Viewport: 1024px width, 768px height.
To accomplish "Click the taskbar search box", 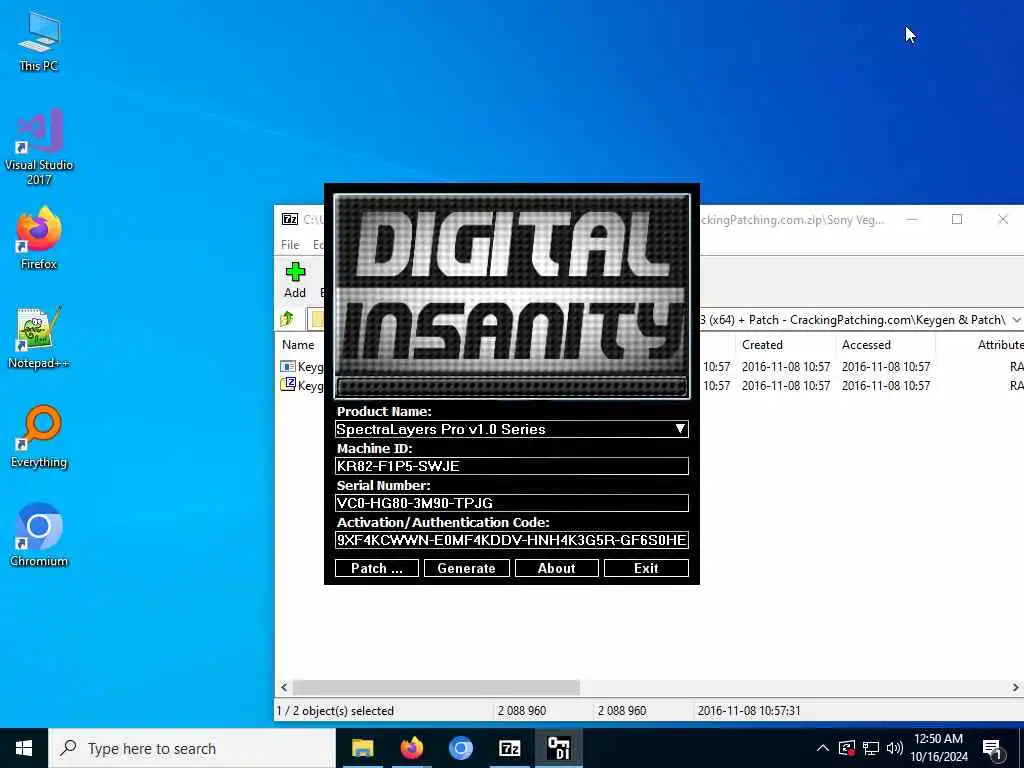I will click(x=192, y=748).
